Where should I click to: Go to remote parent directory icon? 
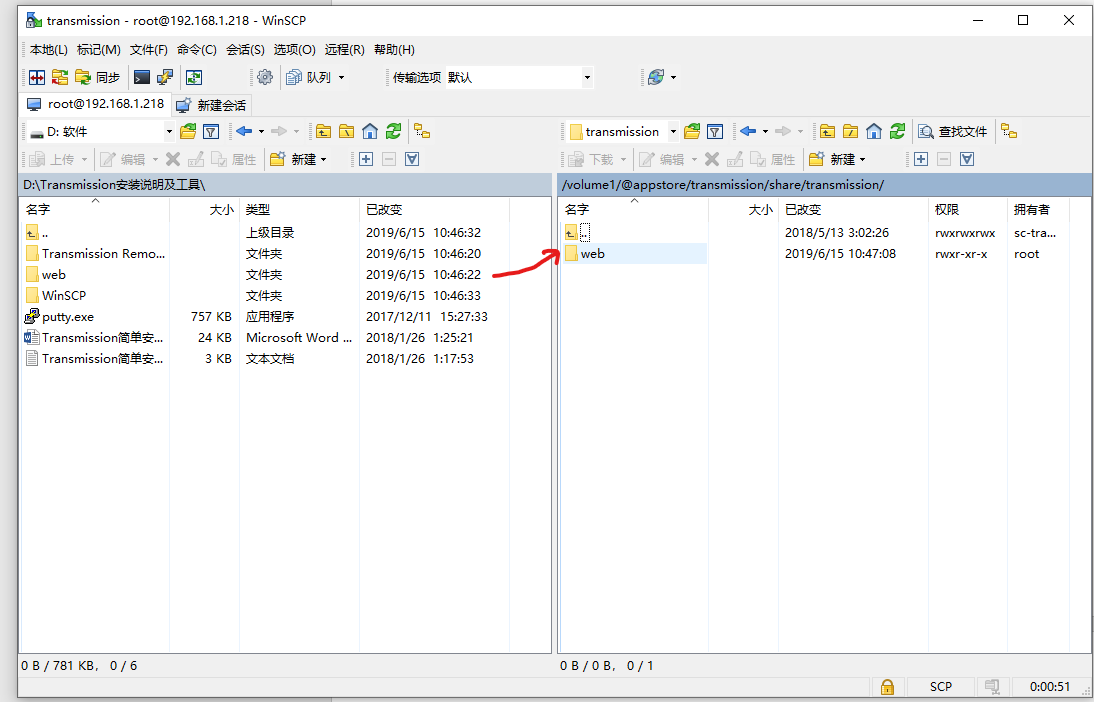click(x=827, y=131)
